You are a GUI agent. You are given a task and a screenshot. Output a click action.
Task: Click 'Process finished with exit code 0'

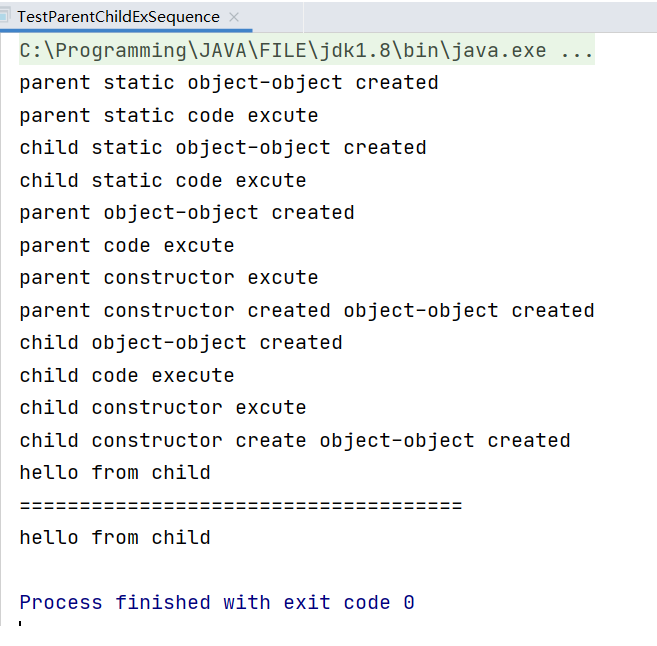(x=216, y=603)
